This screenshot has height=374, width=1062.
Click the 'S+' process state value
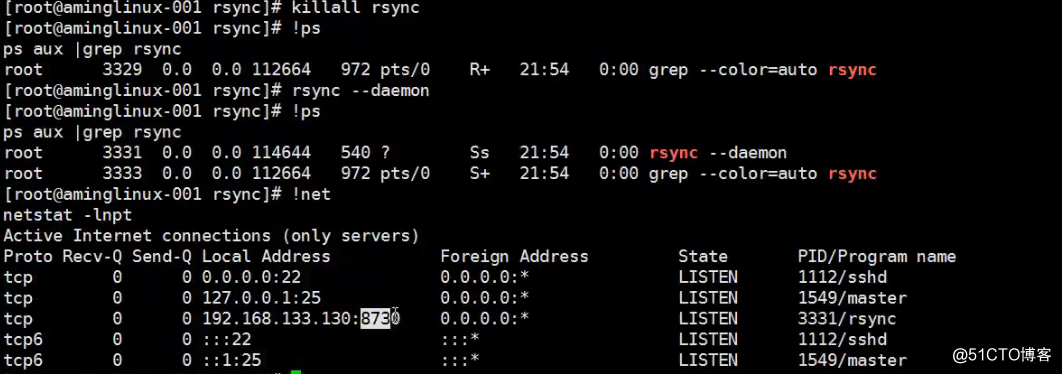(x=480, y=174)
